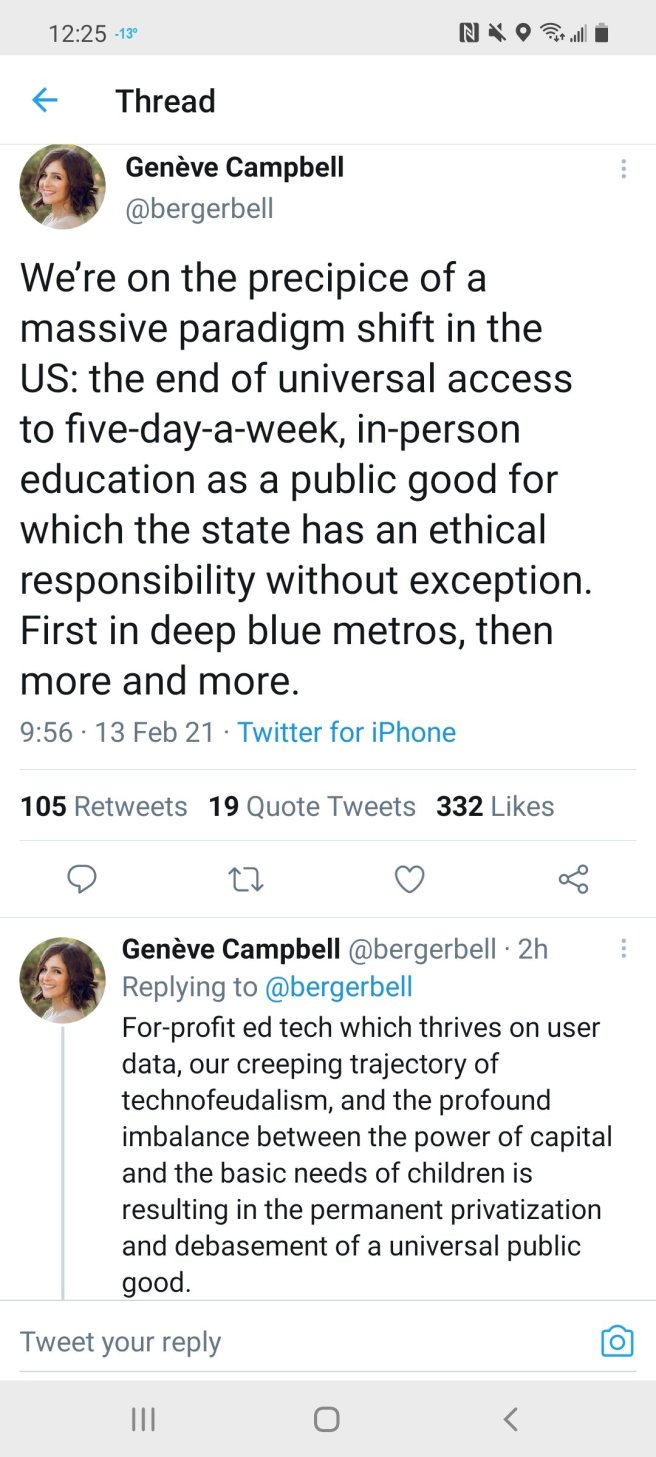Screen dimensions: 656x1457
Task: Tap the Android home button
Action: pos(327,1419)
